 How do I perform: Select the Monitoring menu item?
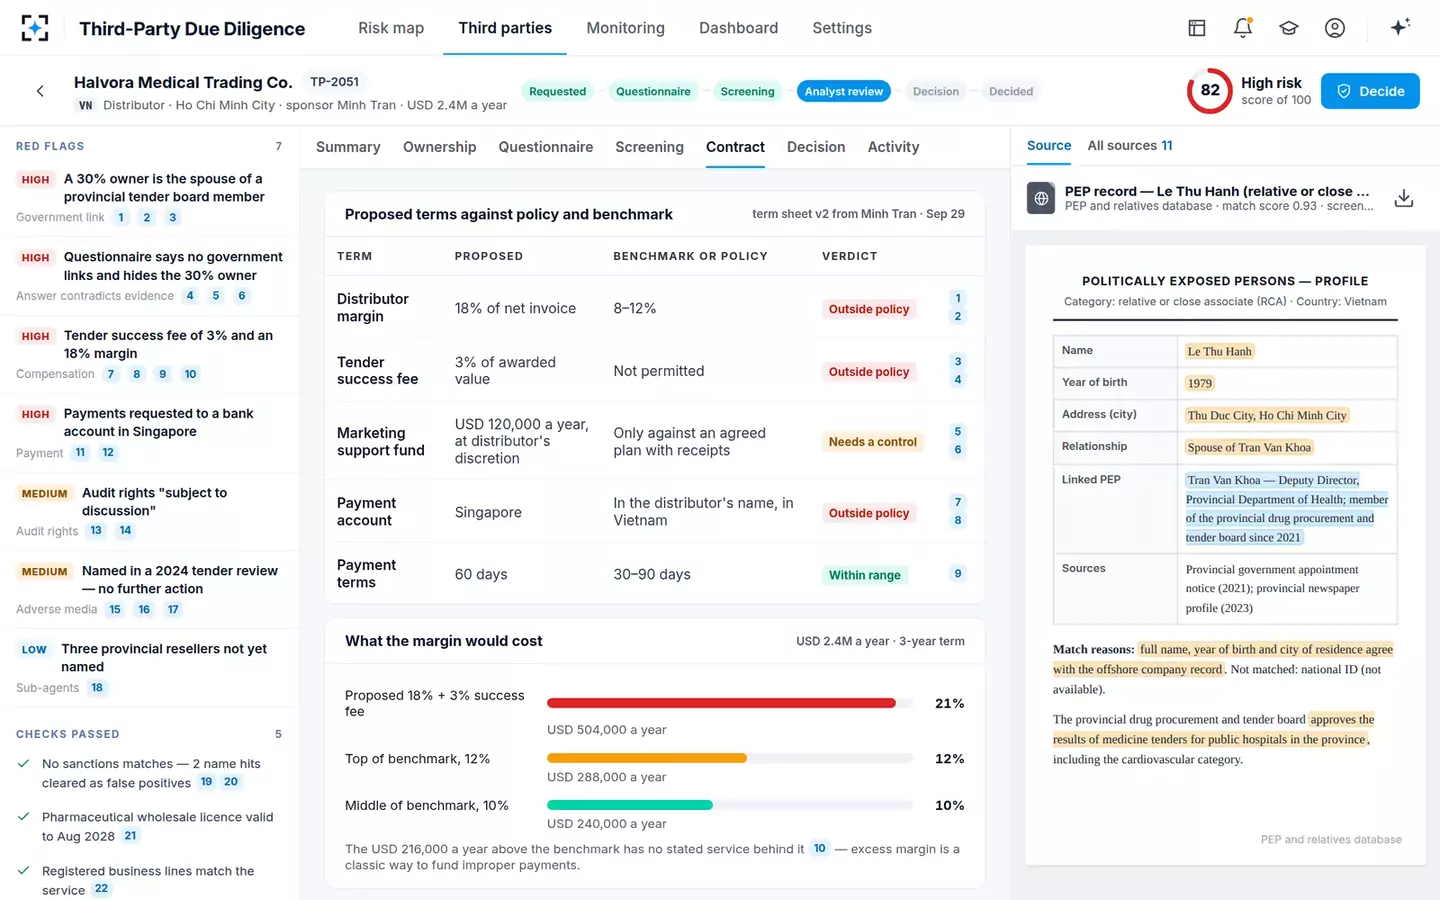pyautogui.click(x=625, y=28)
